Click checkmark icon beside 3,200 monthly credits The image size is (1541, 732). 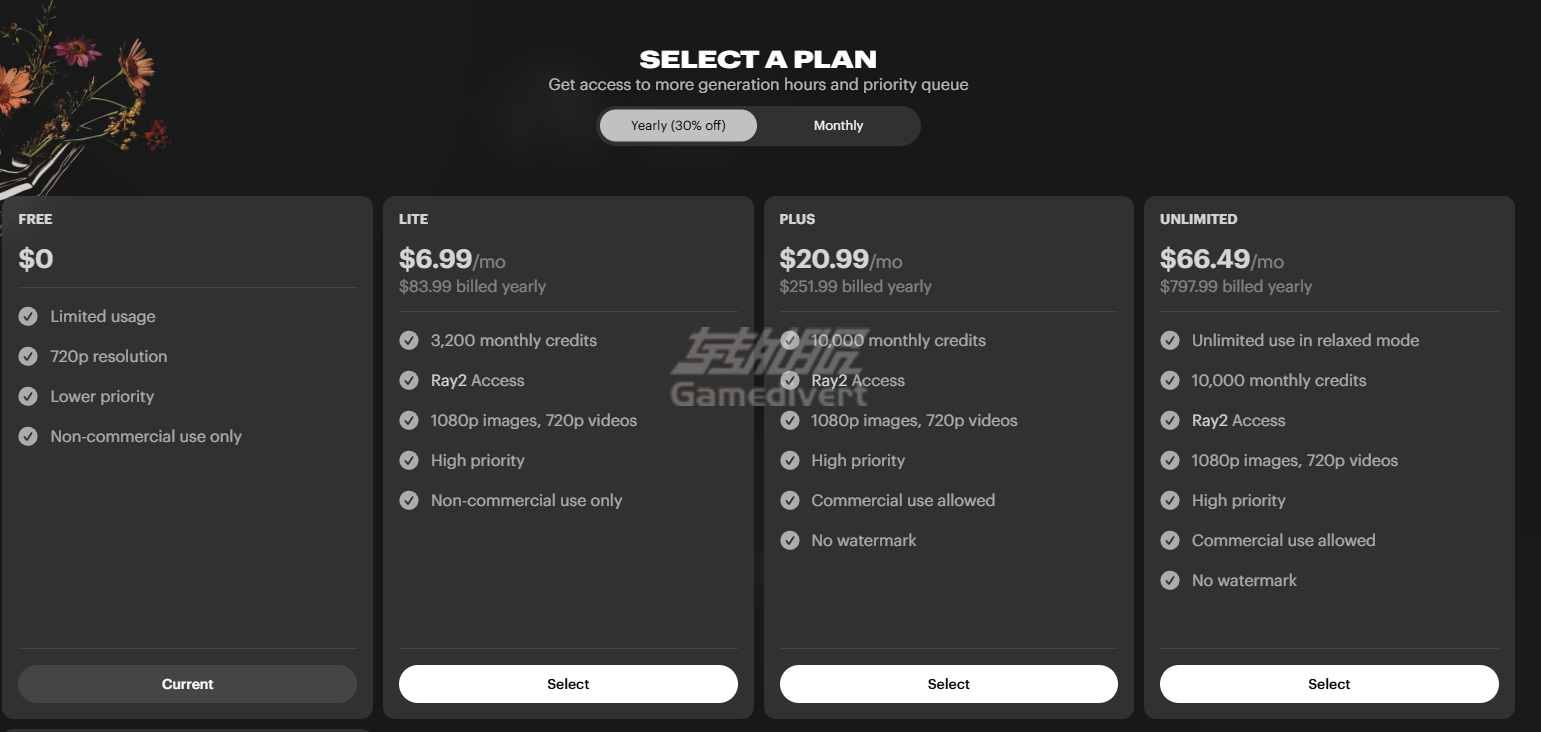click(409, 340)
